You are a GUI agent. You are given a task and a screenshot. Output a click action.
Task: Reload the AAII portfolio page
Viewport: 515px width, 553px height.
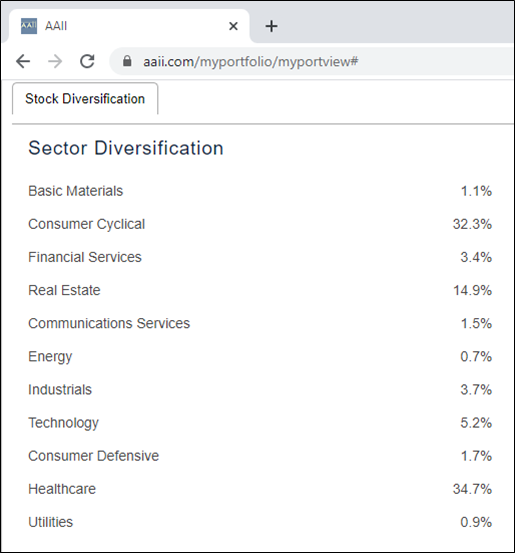(87, 61)
